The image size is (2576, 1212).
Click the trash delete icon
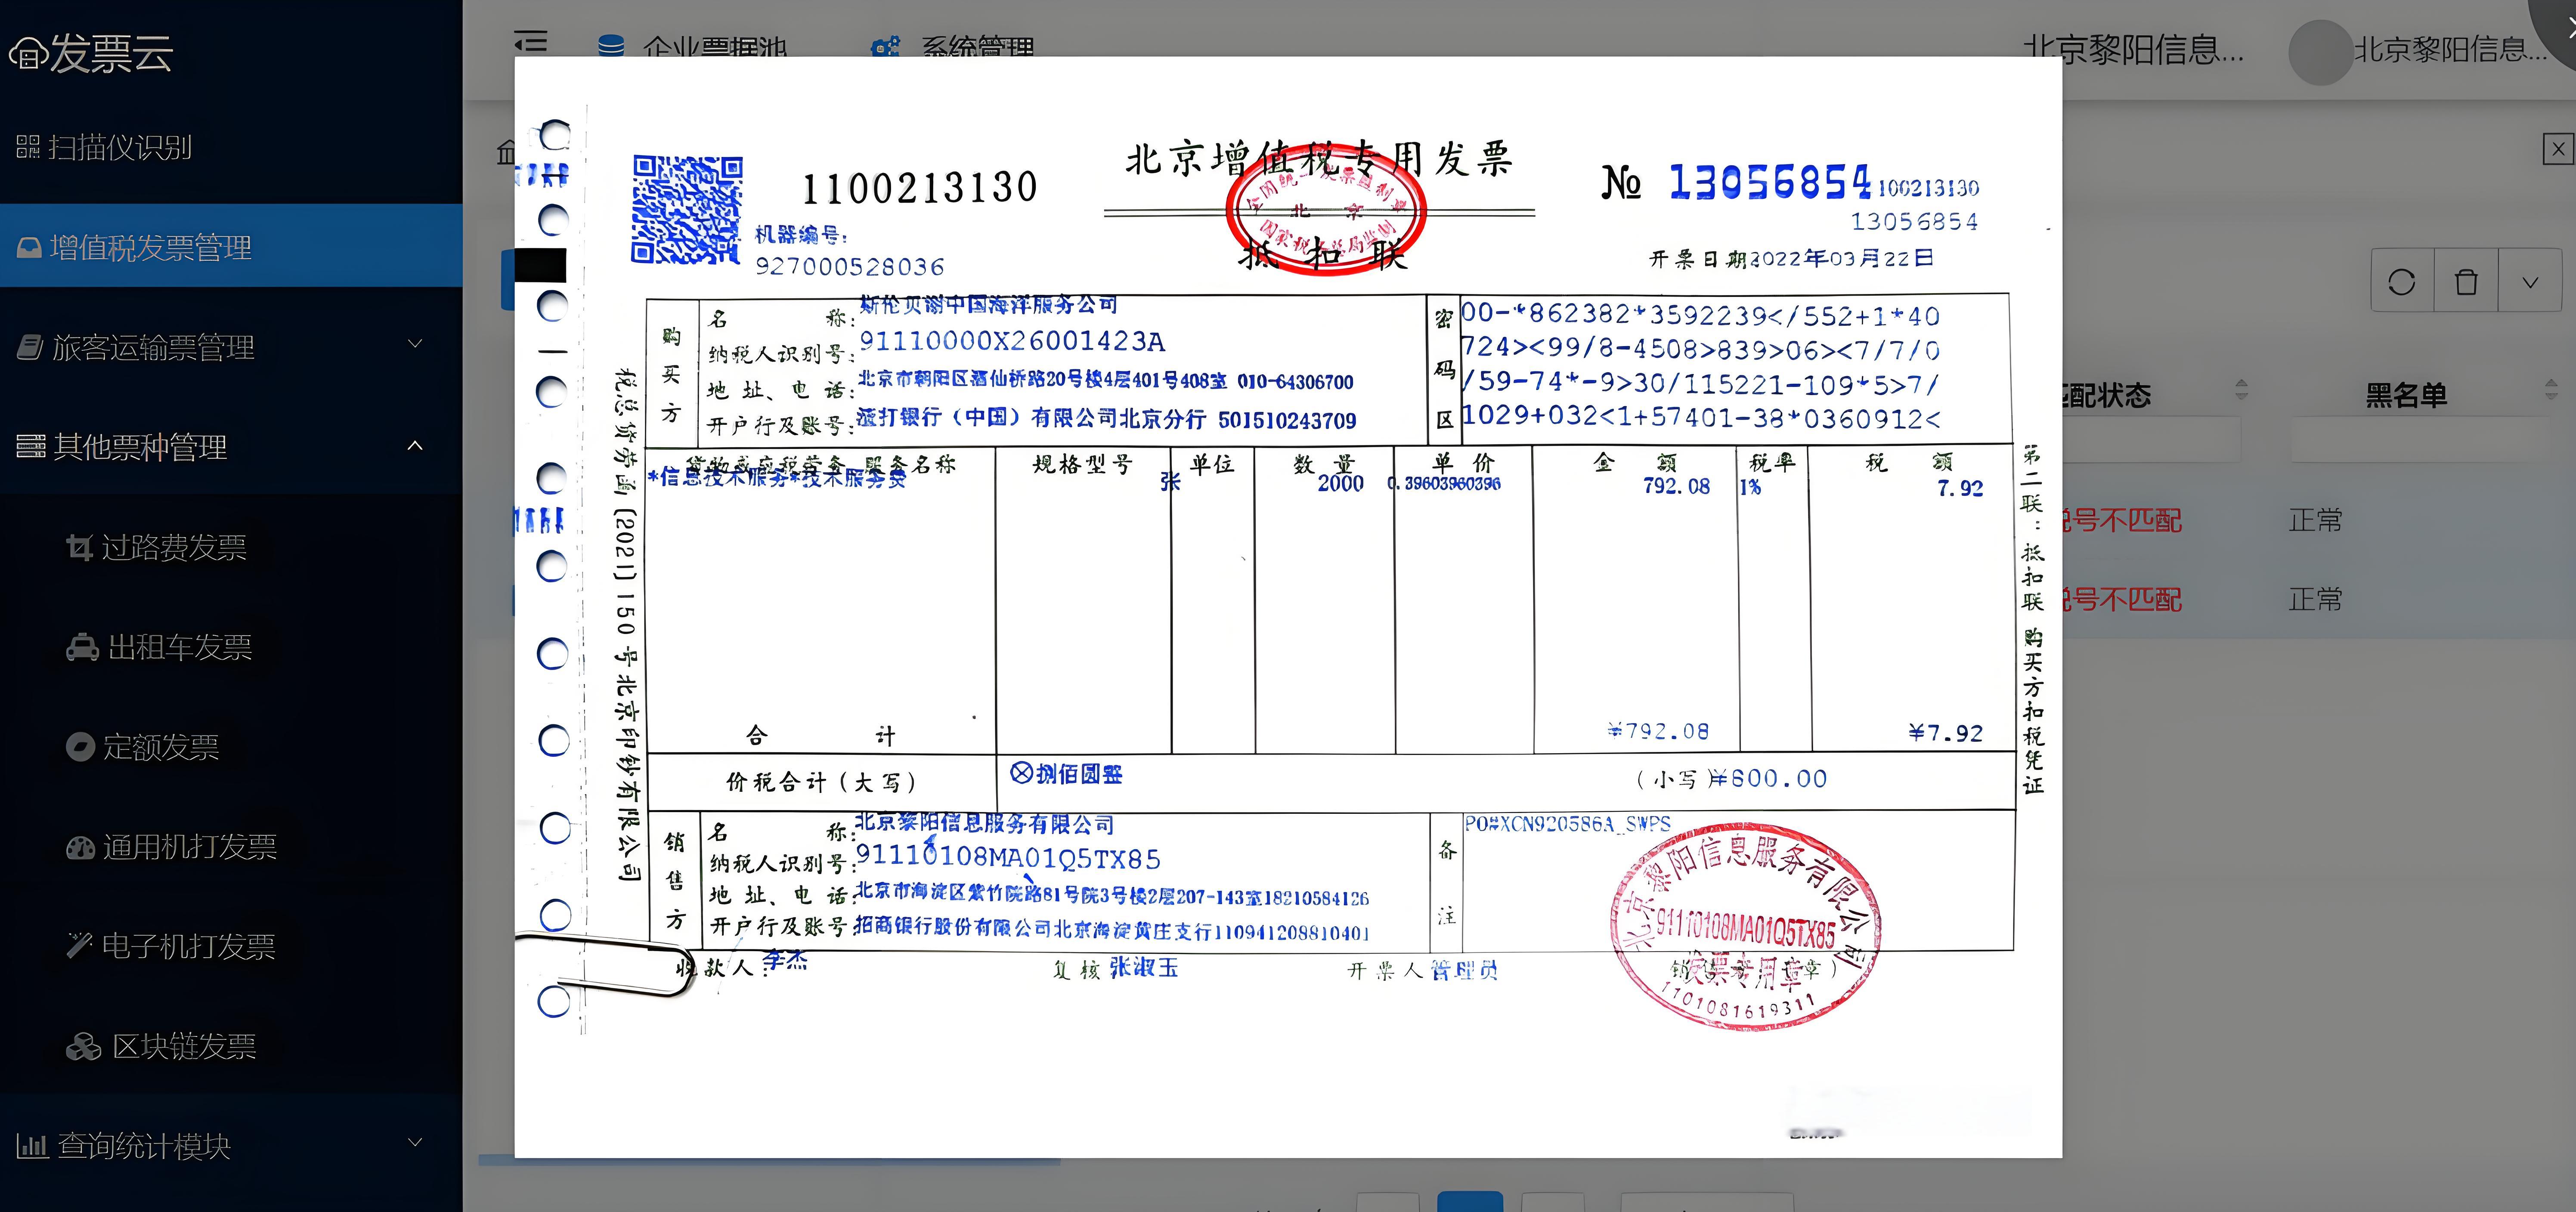click(2466, 282)
